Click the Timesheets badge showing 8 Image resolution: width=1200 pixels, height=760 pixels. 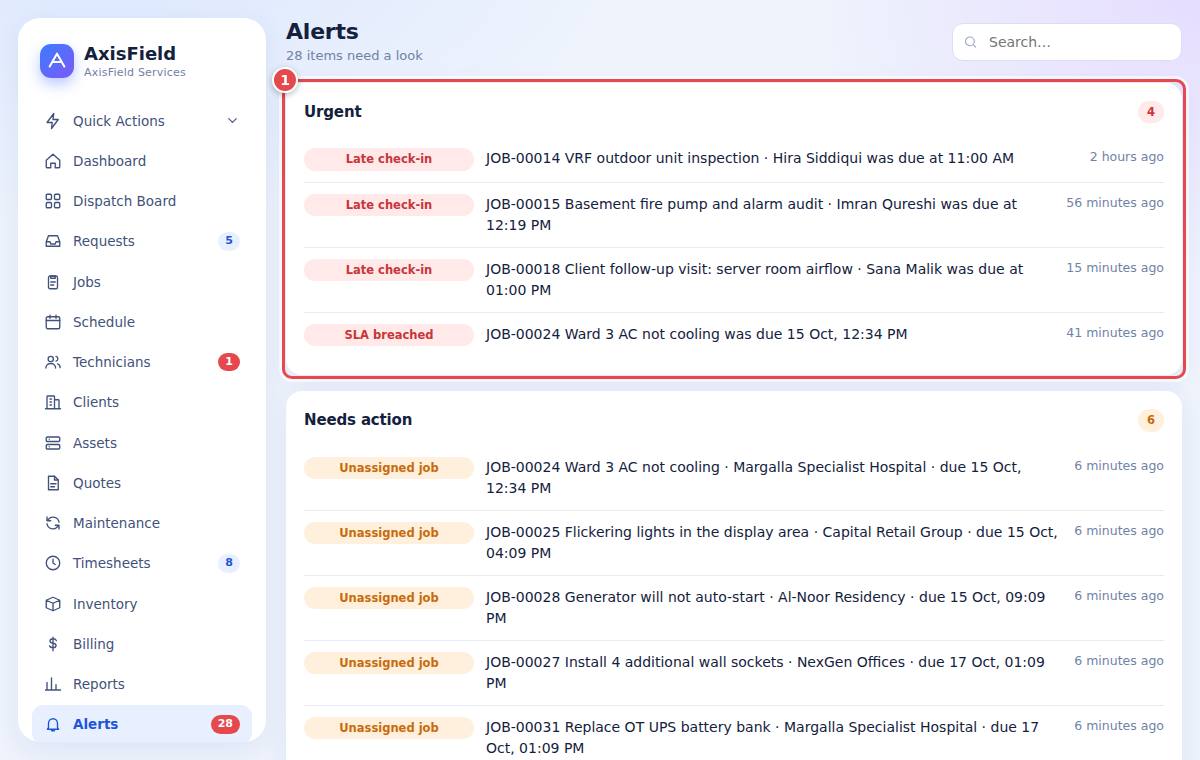[229, 563]
